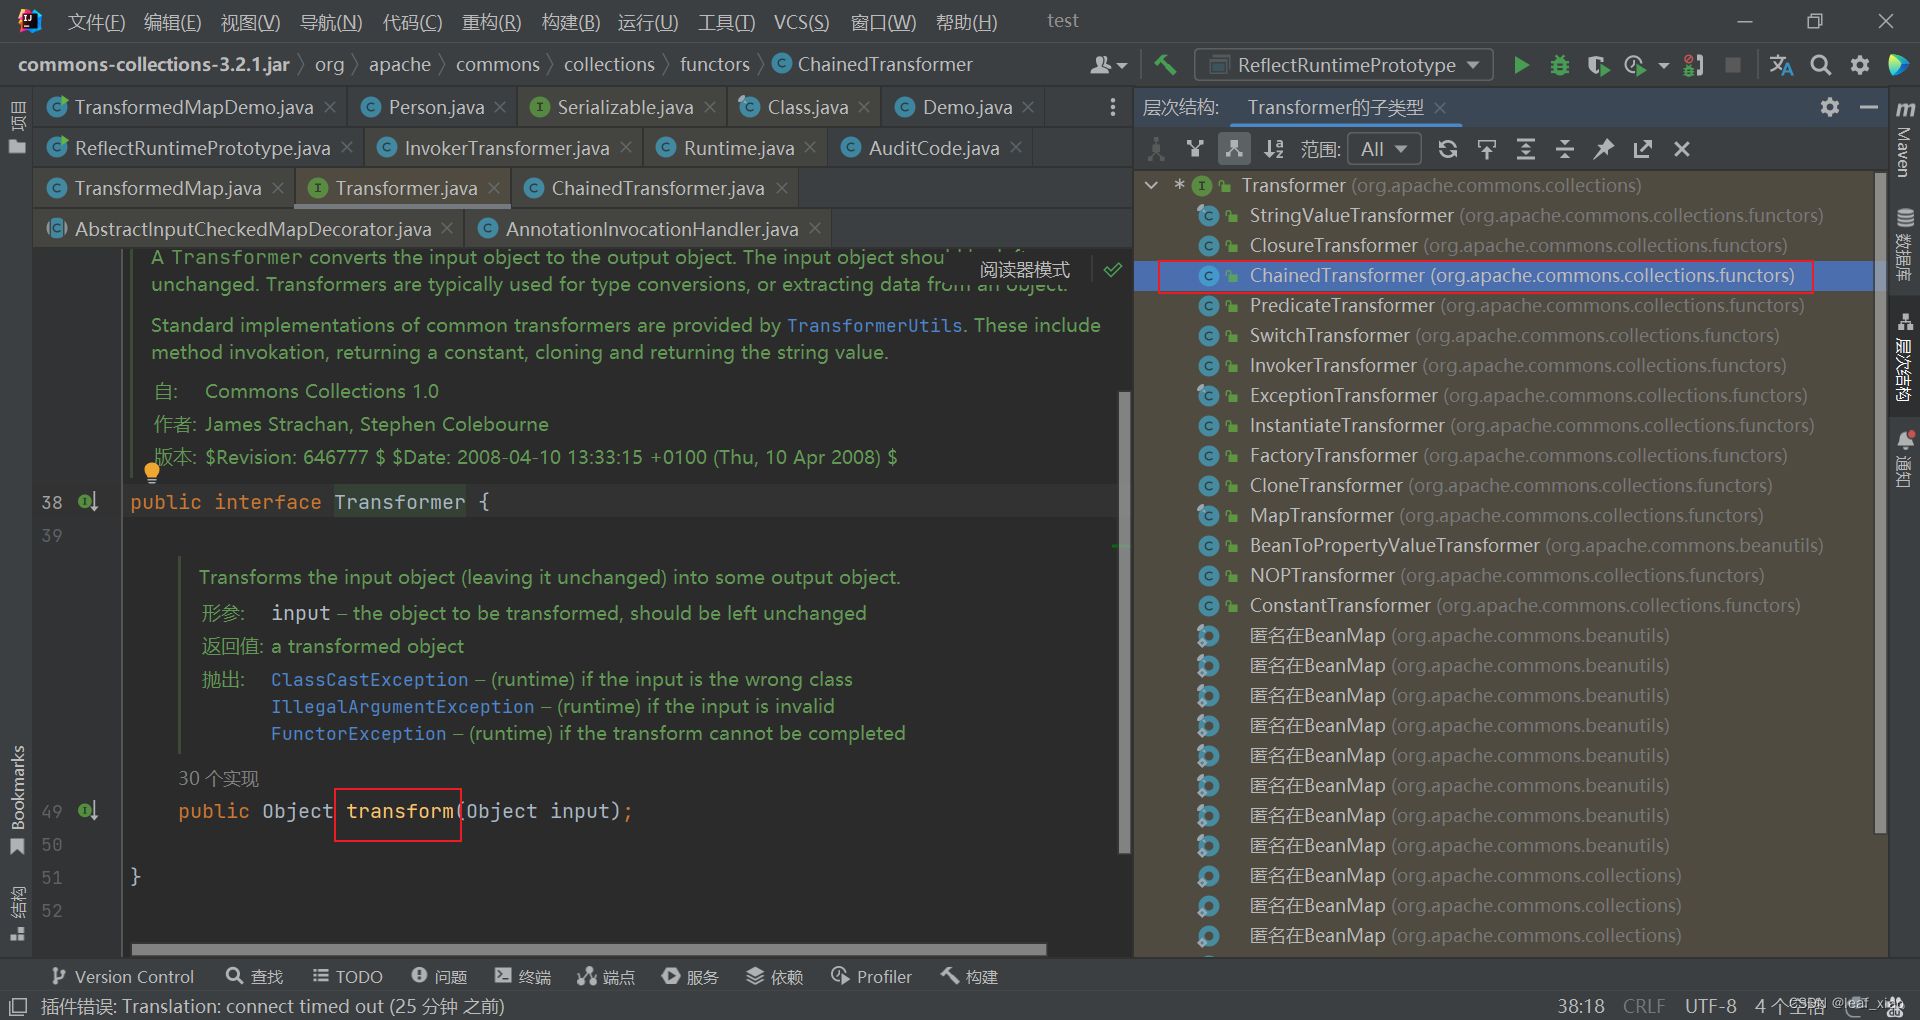Open the 重构(R) menu
Viewport: 1920px width, 1020px height.
(491, 22)
